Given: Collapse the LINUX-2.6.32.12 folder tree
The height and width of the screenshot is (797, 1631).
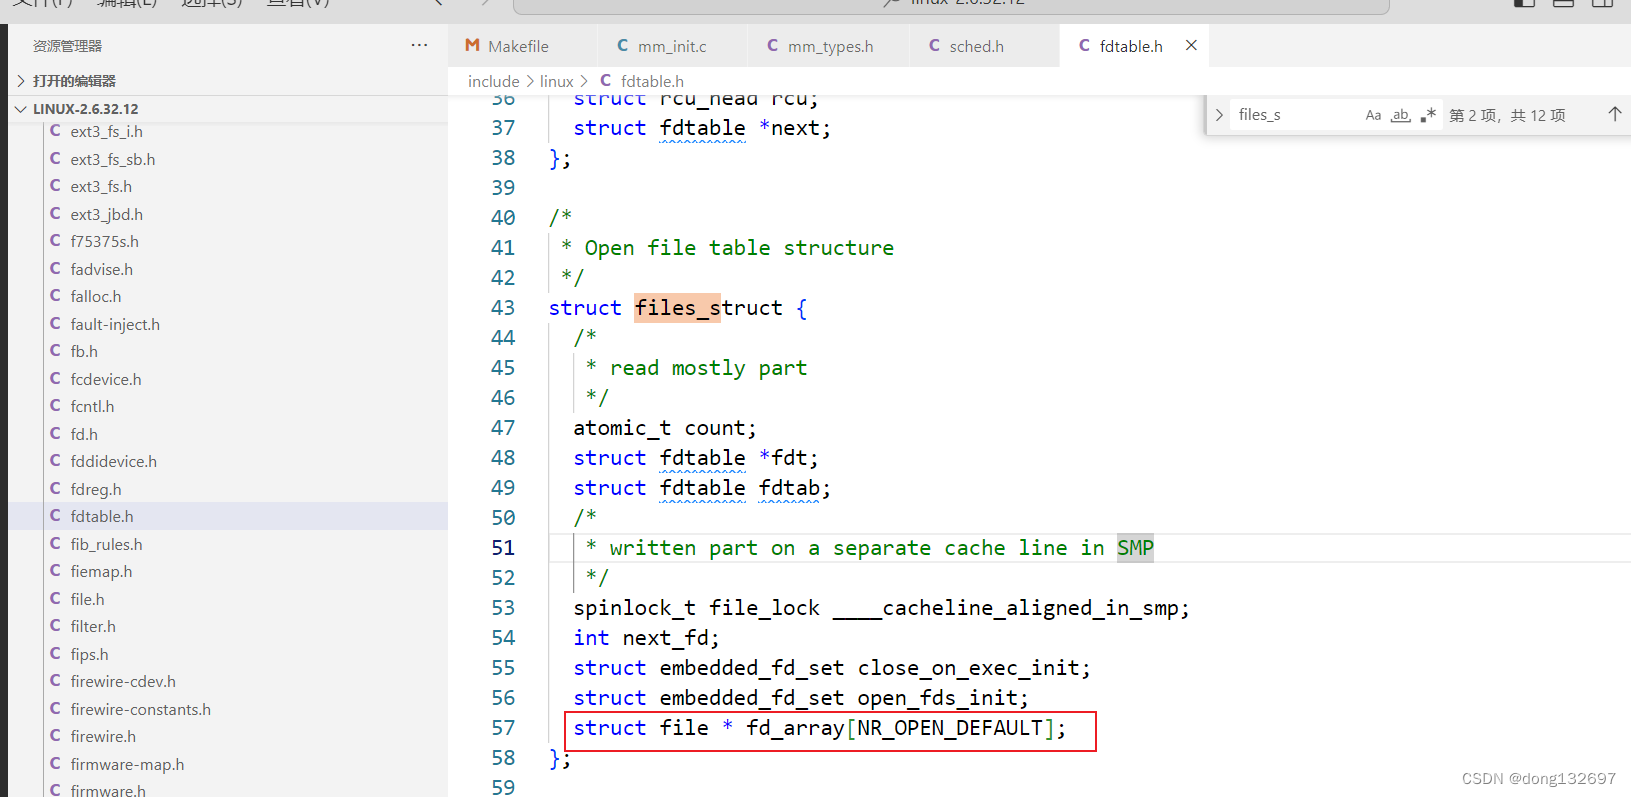Looking at the screenshot, I should [x=228, y=109].
